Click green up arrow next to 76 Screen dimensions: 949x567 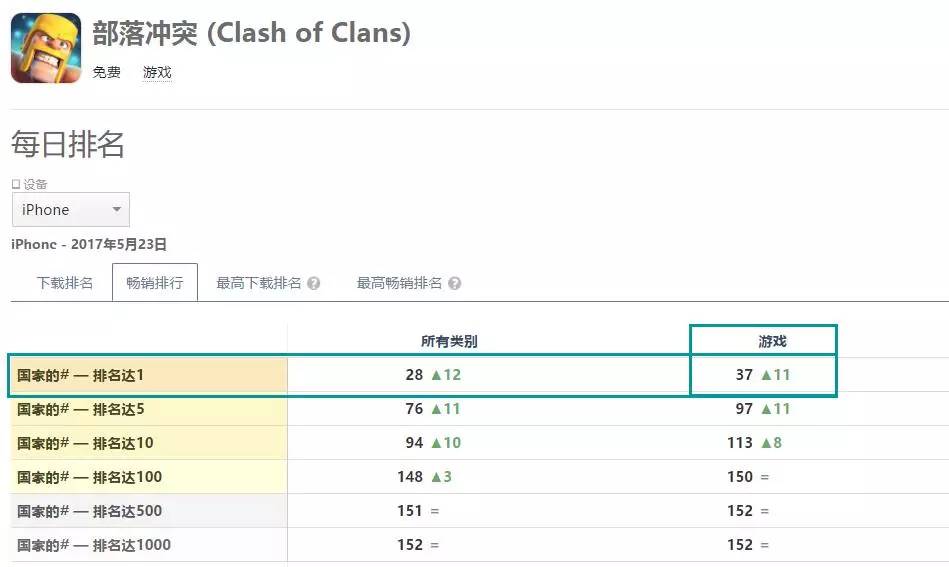[x=436, y=409]
